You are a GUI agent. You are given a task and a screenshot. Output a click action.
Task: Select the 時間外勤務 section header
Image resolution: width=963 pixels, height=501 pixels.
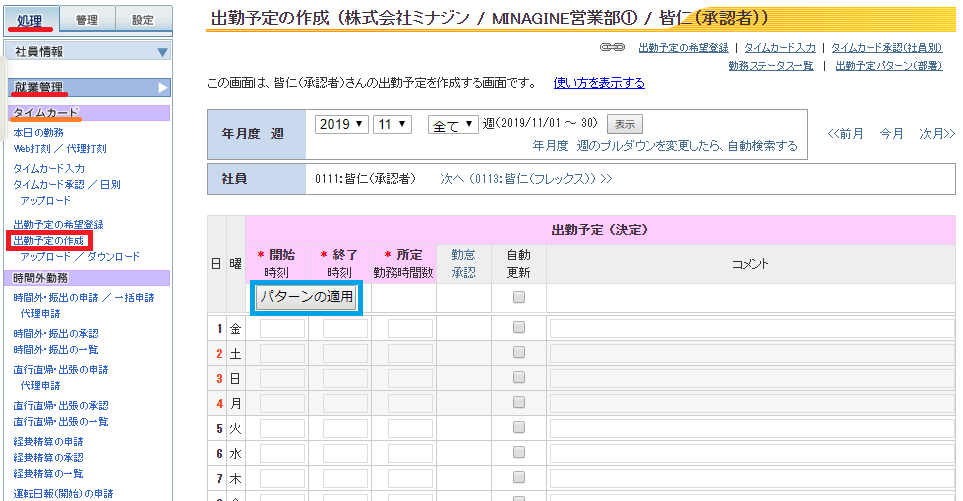(x=88, y=278)
